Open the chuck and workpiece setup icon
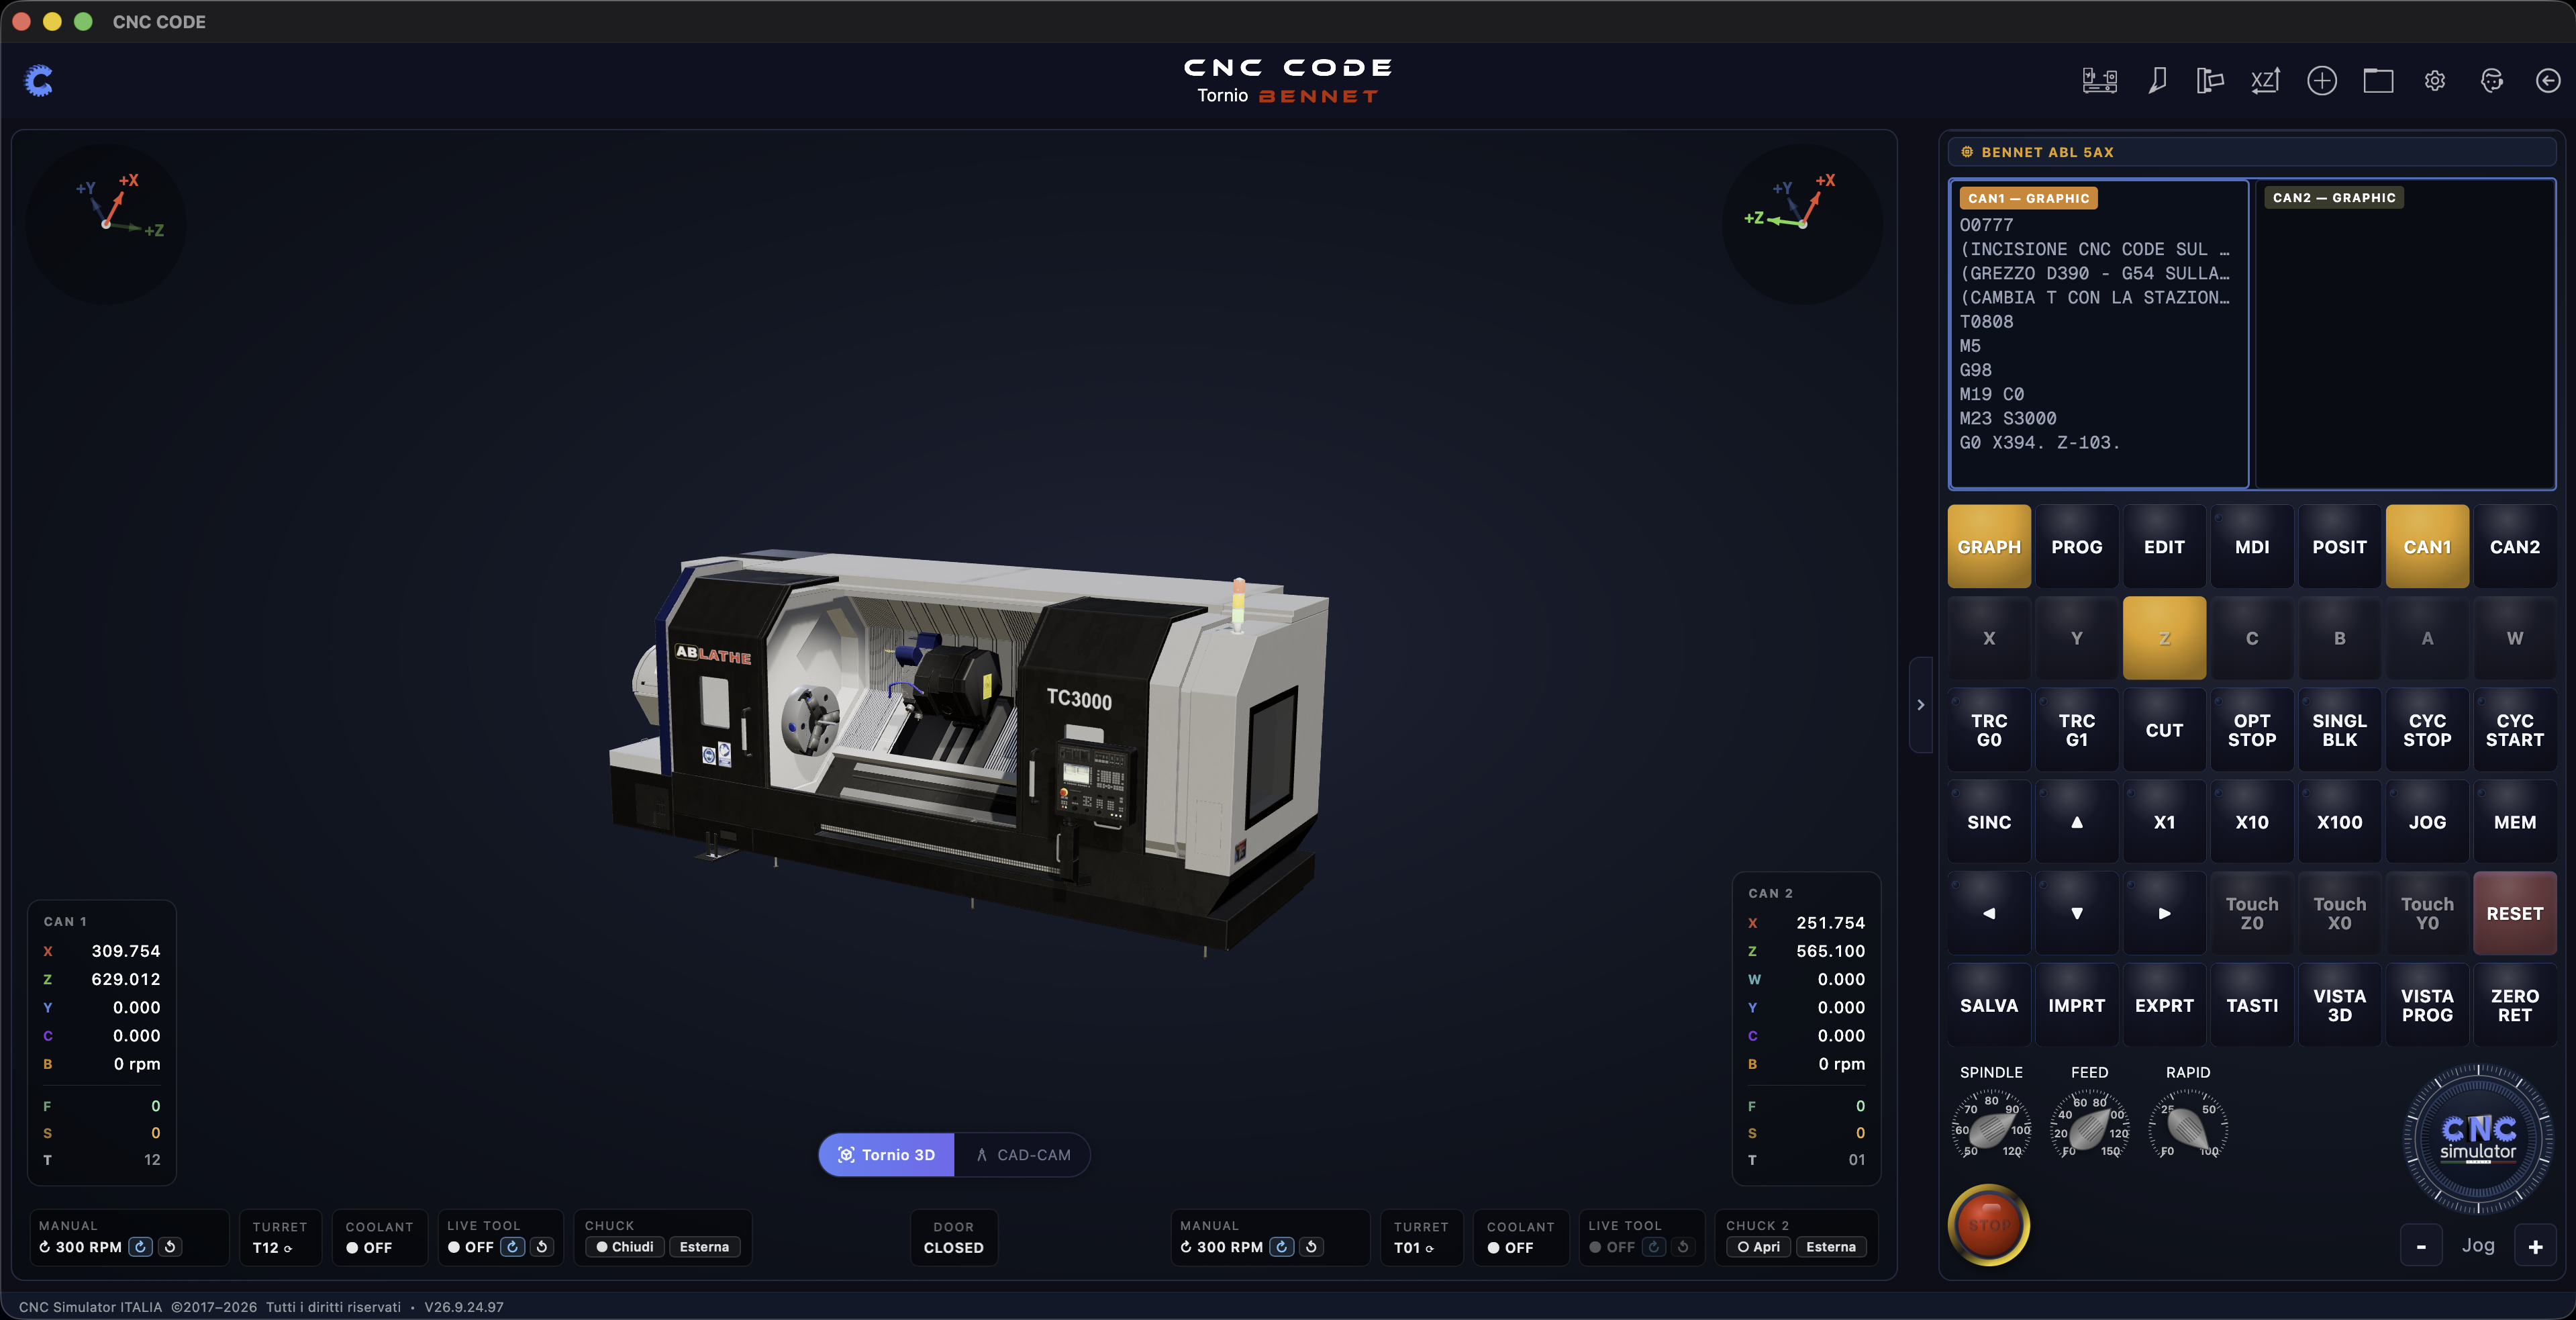This screenshot has height=1320, width=2576. [x=2209, y=81]
